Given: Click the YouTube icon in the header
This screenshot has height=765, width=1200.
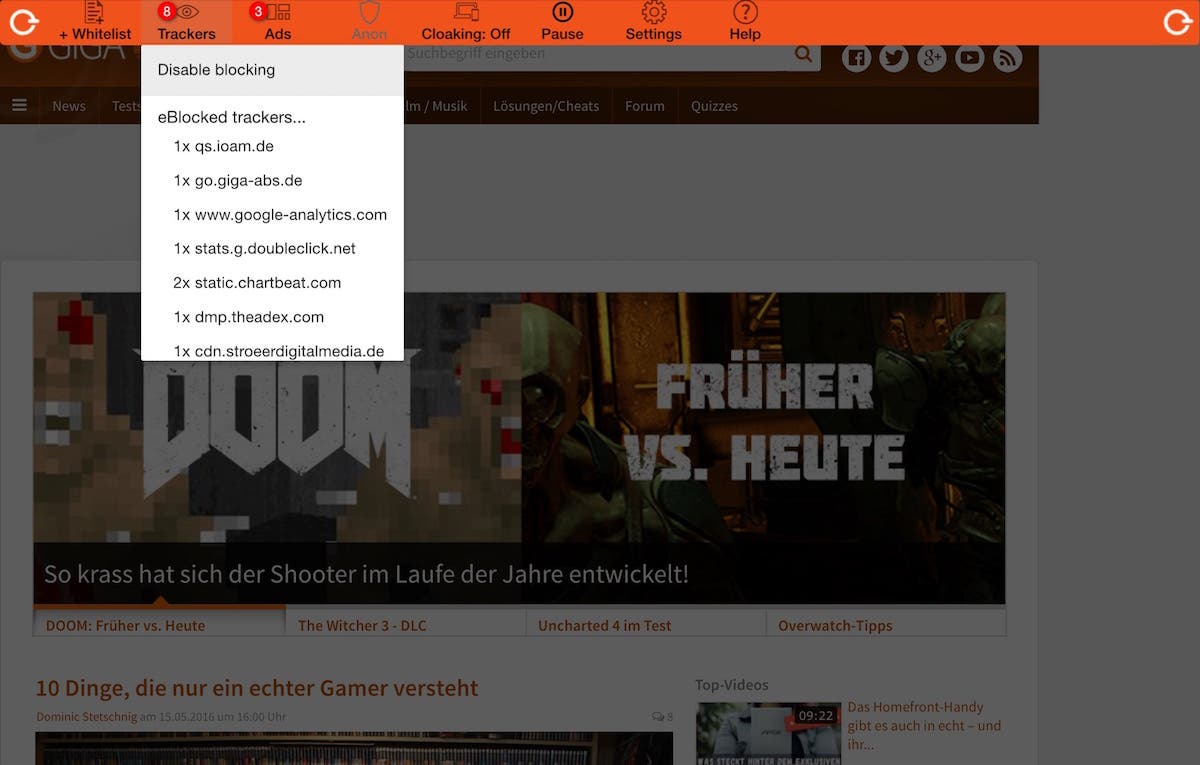Looking at the screenshot, I should click(969, 59).
